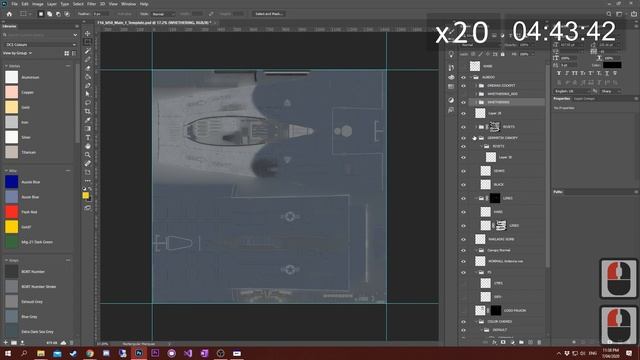Screen dimensions: 640x360
Task: Select the Lasso tool
Action: point(88,102)
